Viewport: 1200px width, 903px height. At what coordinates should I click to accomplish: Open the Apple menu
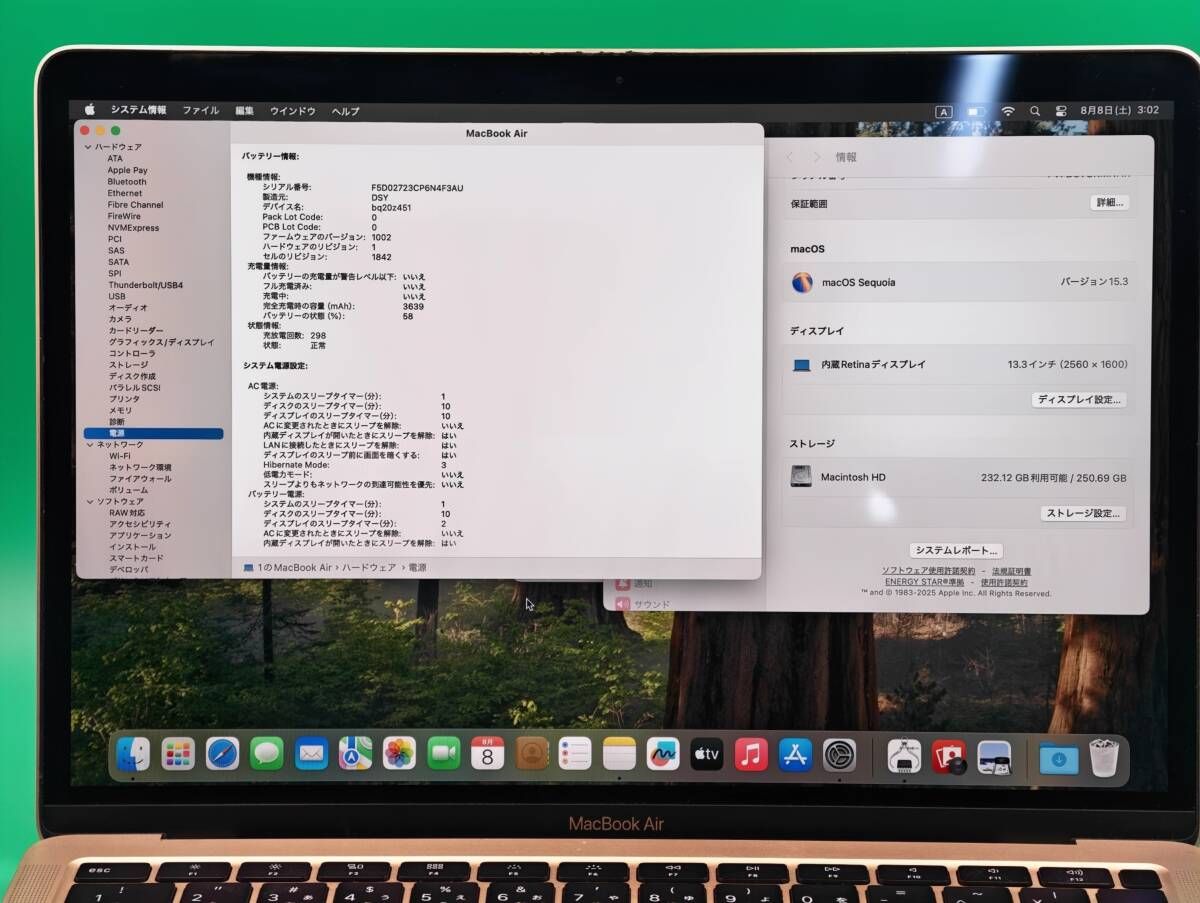pos(89,110)
